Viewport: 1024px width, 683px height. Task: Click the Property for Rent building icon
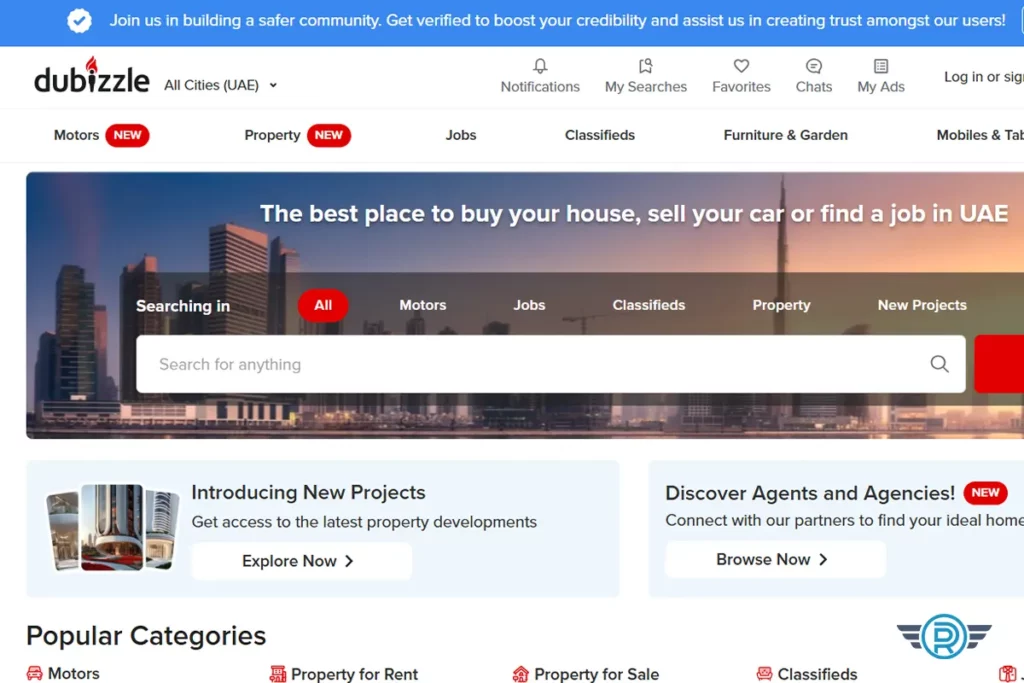pos(278,673)
